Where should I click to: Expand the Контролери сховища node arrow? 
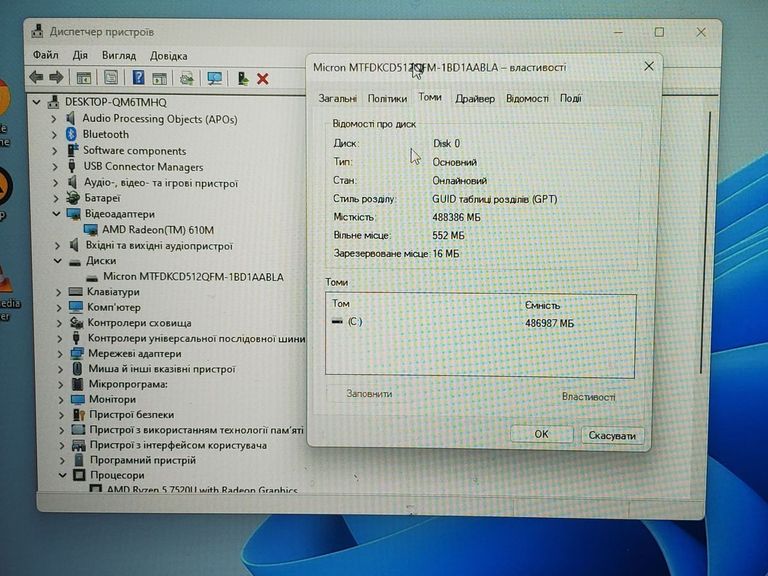(59, 323)
